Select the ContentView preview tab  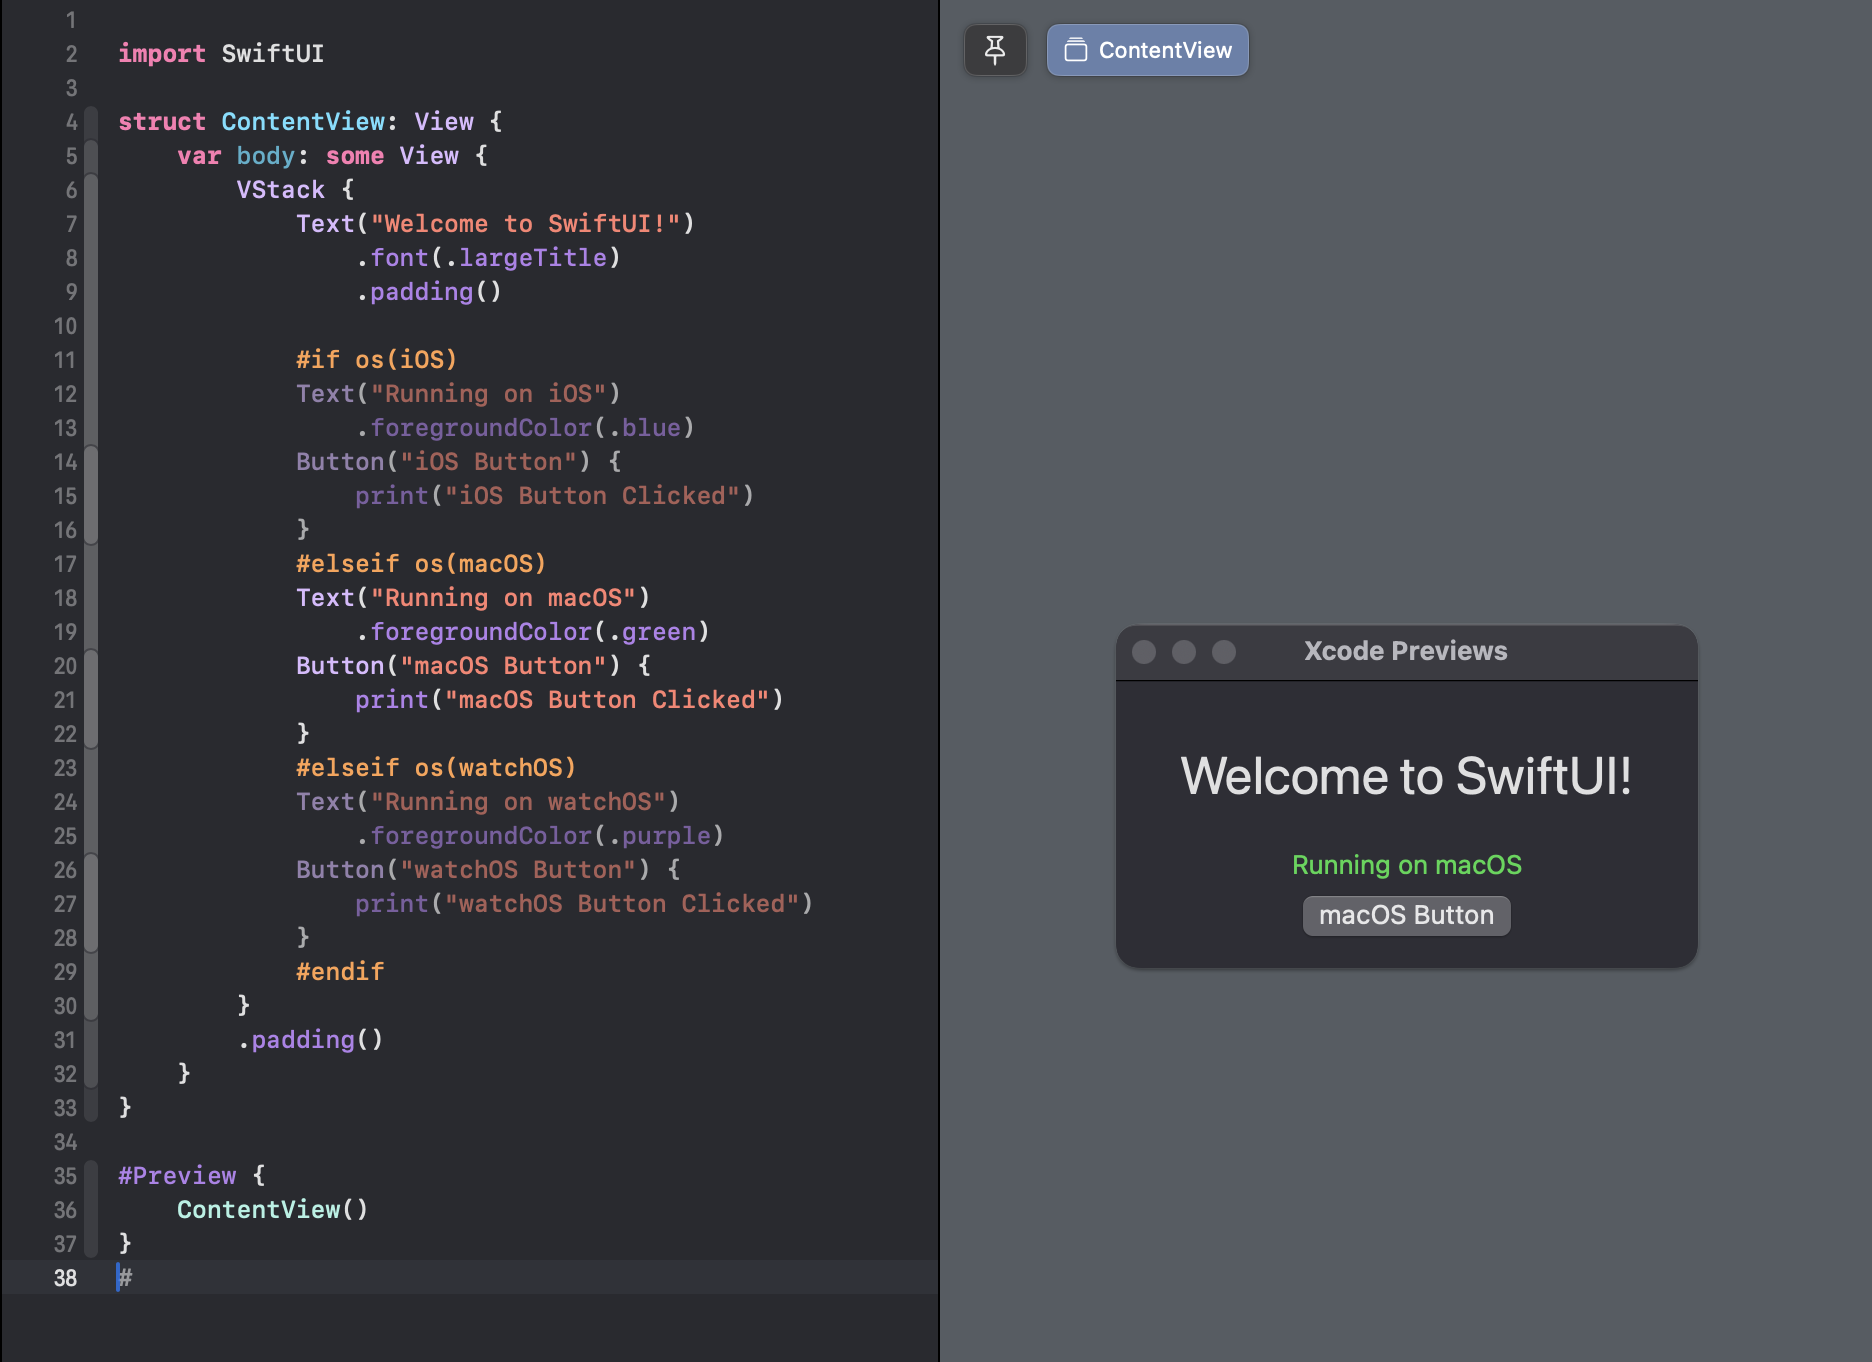pyautogui.click(x=1148, y=50)
